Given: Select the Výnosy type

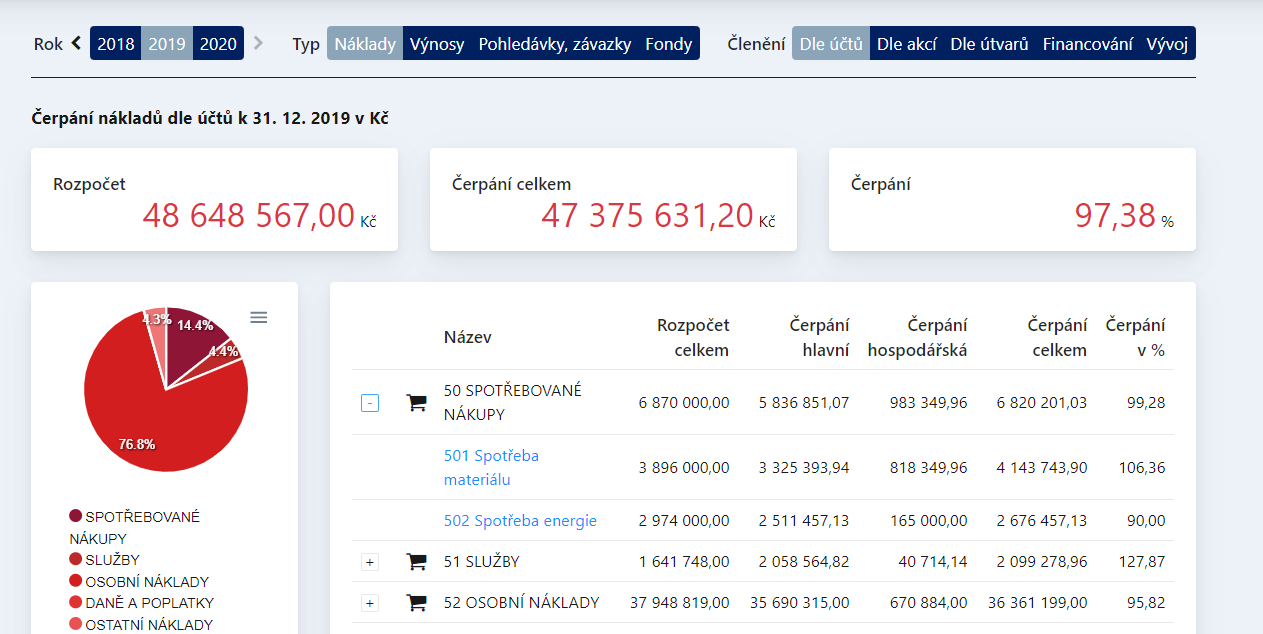Looking at the screenshot, I should click(x=437, y=44).
